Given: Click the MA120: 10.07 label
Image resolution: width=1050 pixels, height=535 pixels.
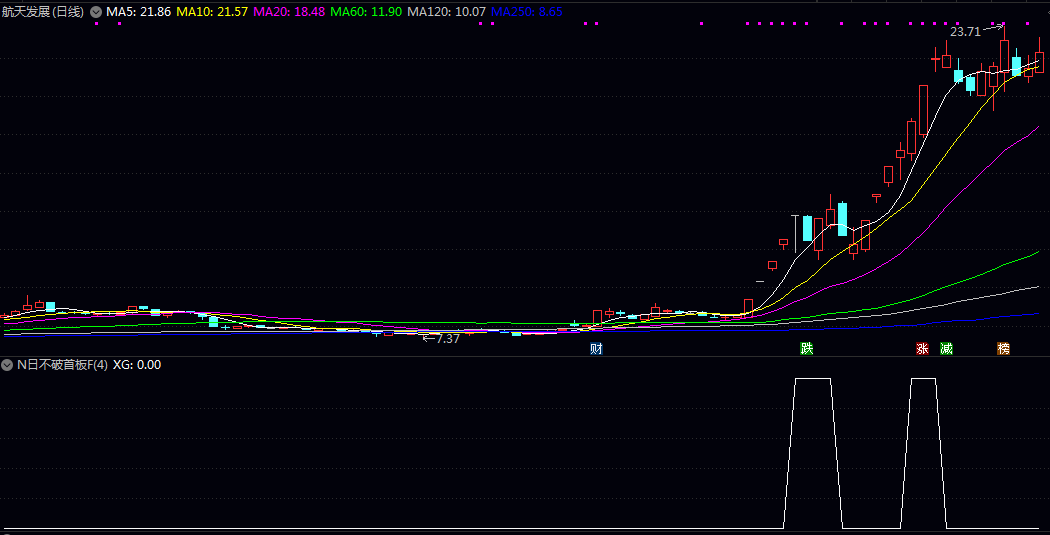Looking at the screenshot, I should (447, 12).
